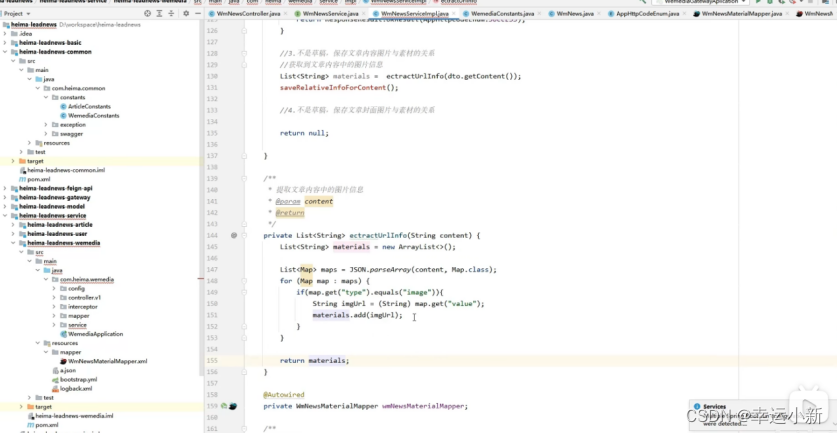Click wmNewsMaterialMapper field on line 159

tap(423, 406)
